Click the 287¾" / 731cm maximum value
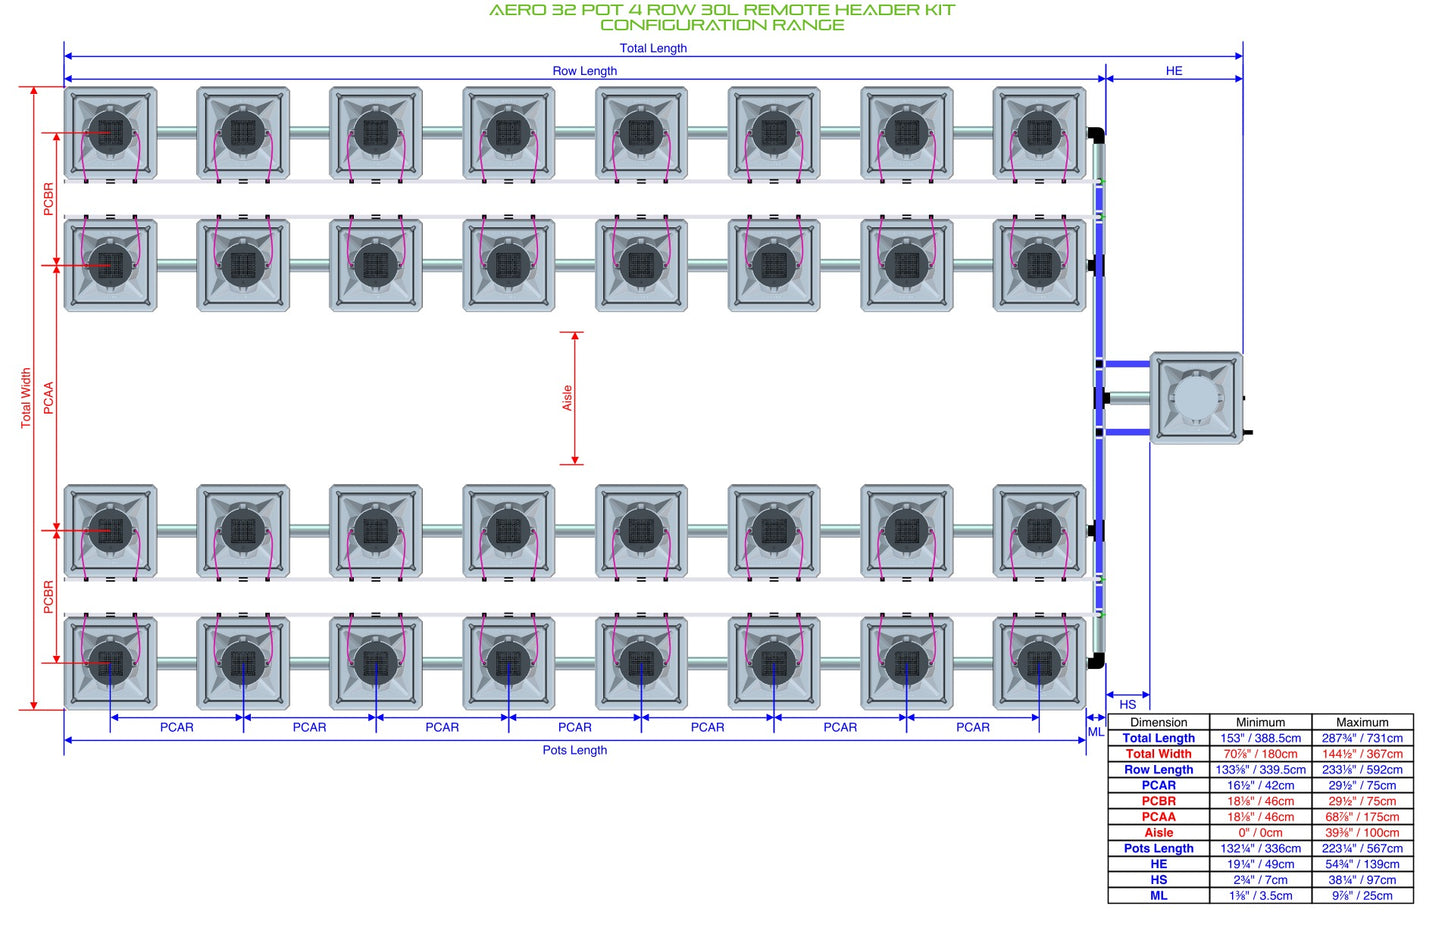Image resolution: width=1445 pixels, height=937 pixels. (1362, 738)
